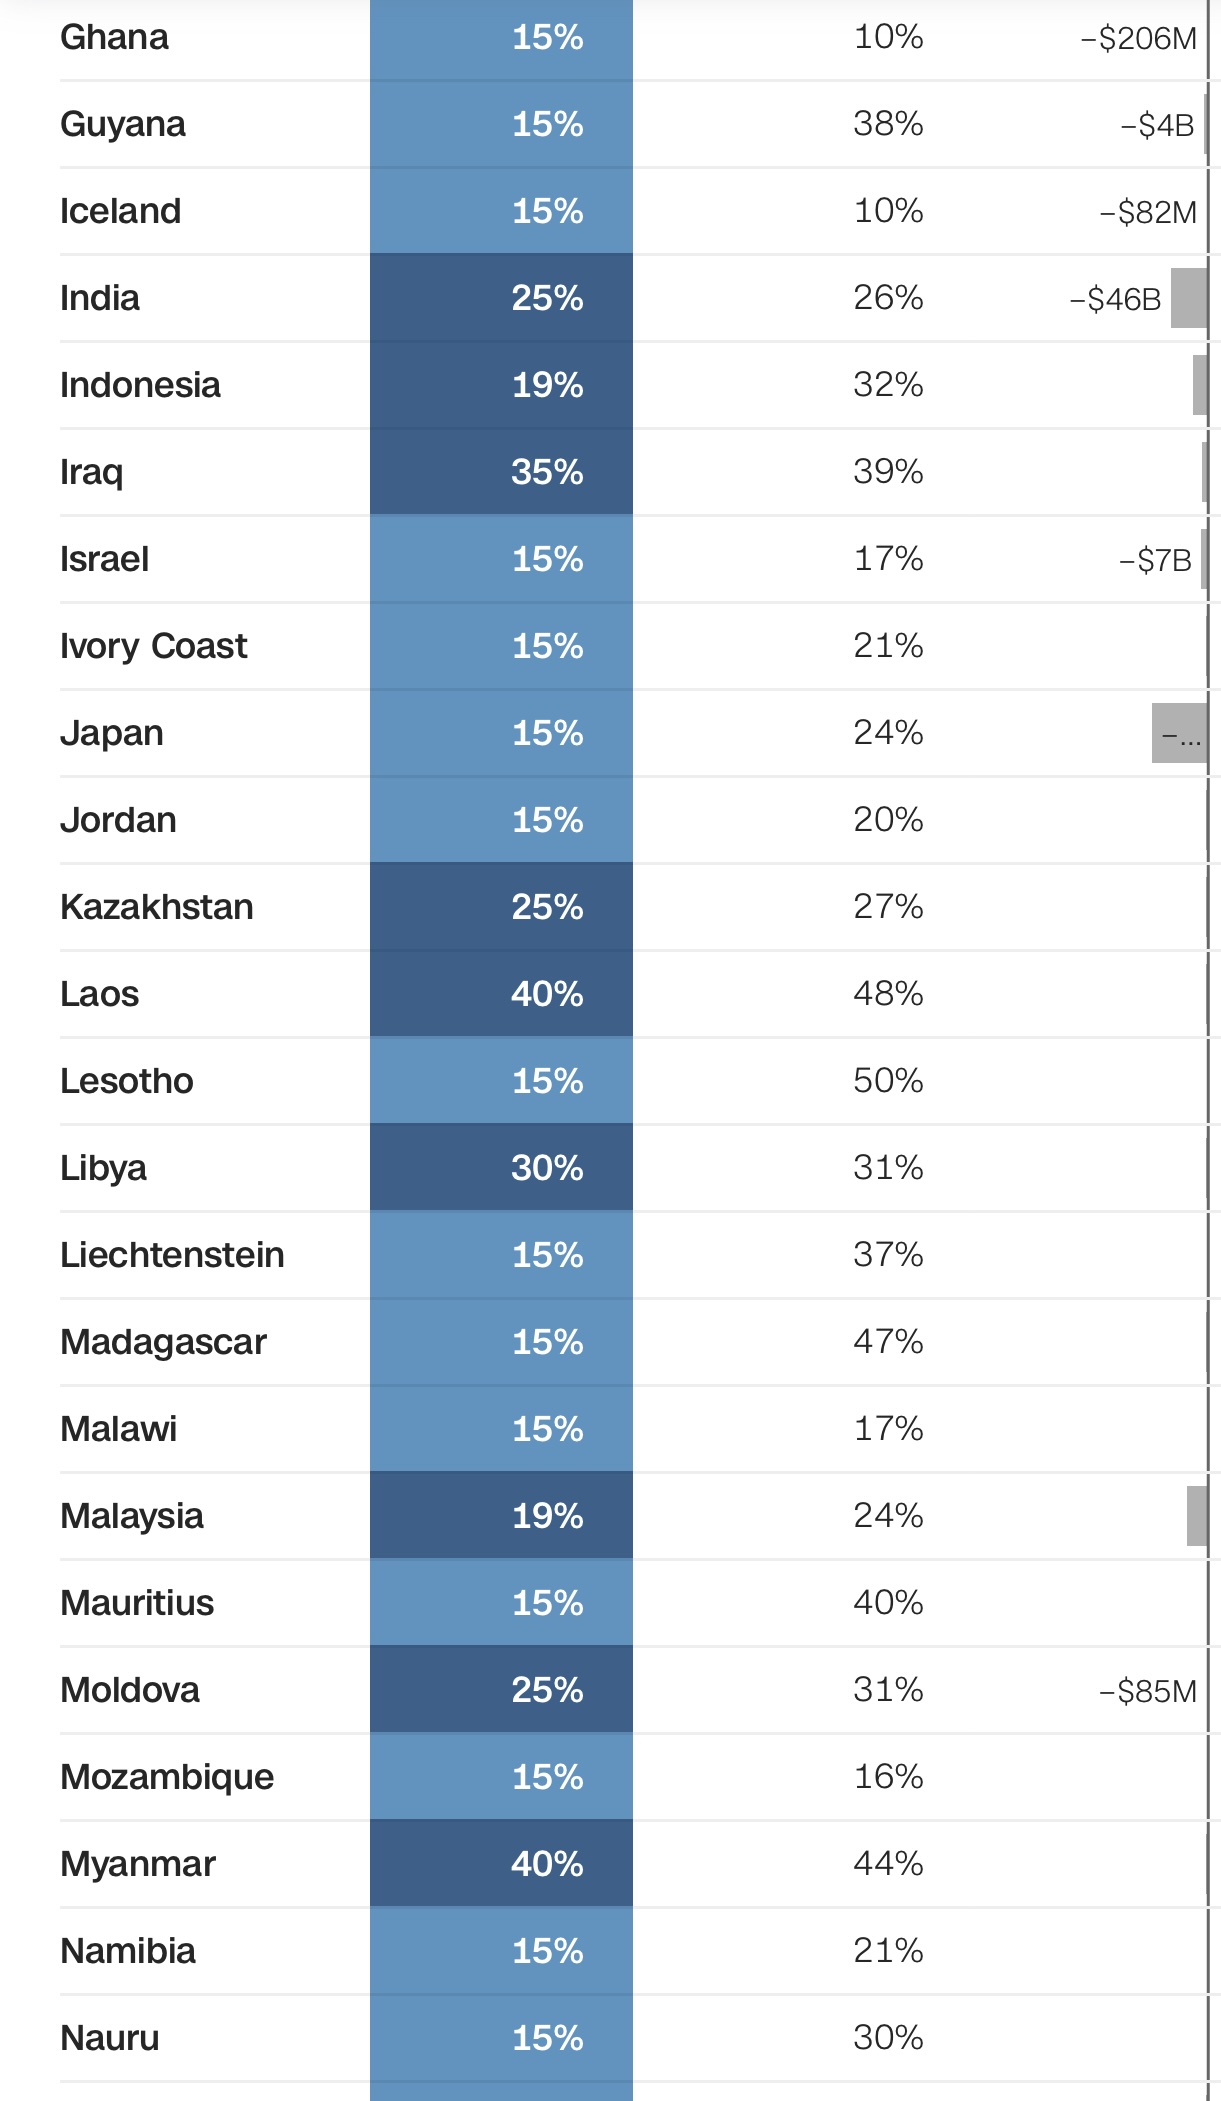Click India's -$46B trade deficit bar
The image size is (1221, 2101).
coord(1189,298)
